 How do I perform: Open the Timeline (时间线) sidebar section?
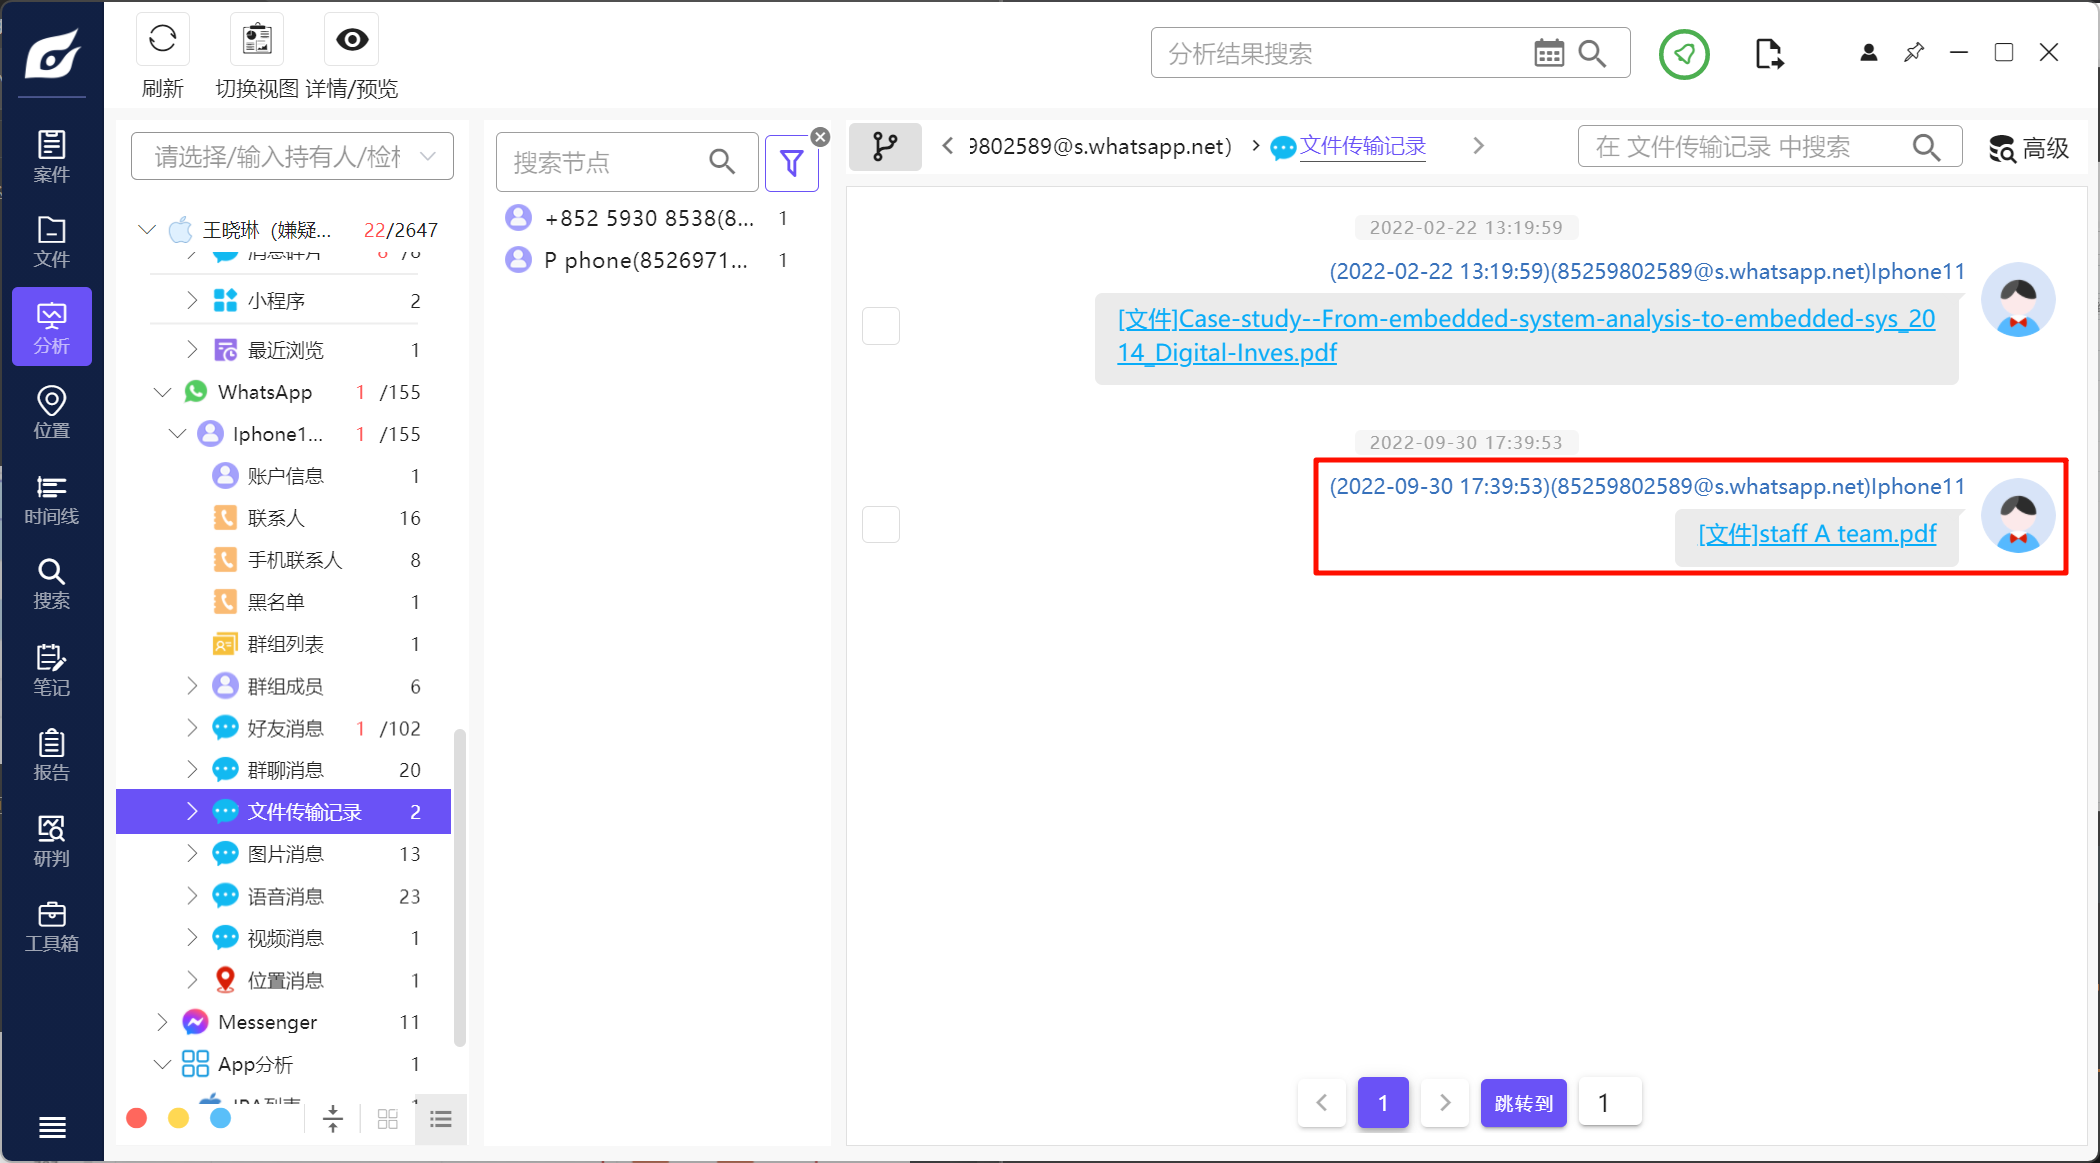pos(52,499)
